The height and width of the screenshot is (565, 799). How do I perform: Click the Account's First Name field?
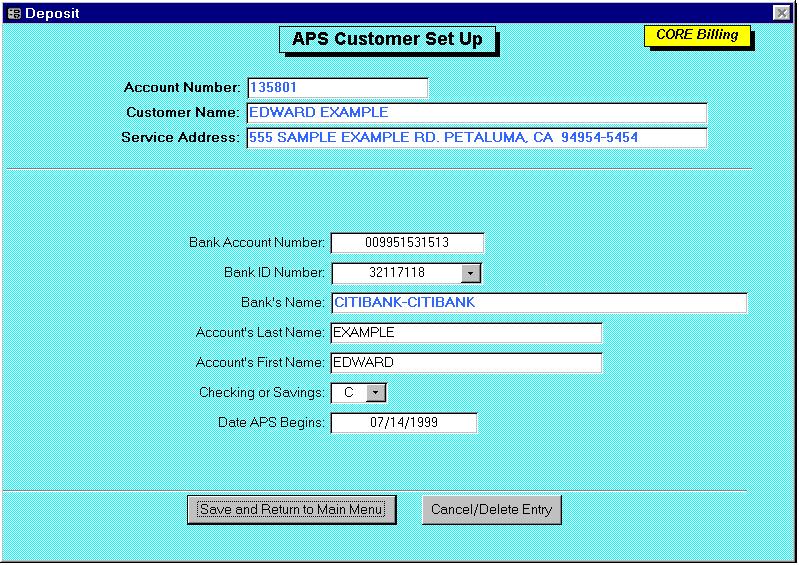(x=466, y=363)
